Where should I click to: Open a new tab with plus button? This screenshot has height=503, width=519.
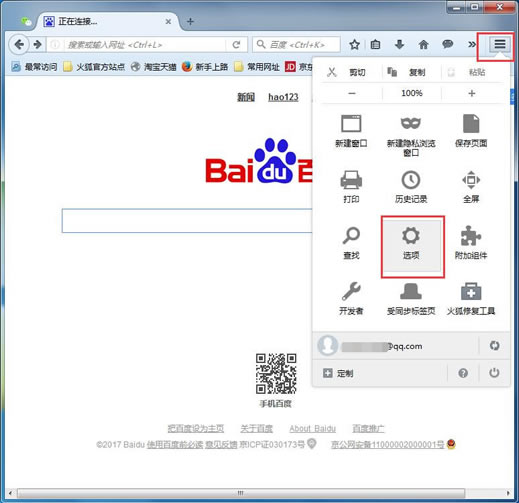pyautogui.click(x=190, y=22)
